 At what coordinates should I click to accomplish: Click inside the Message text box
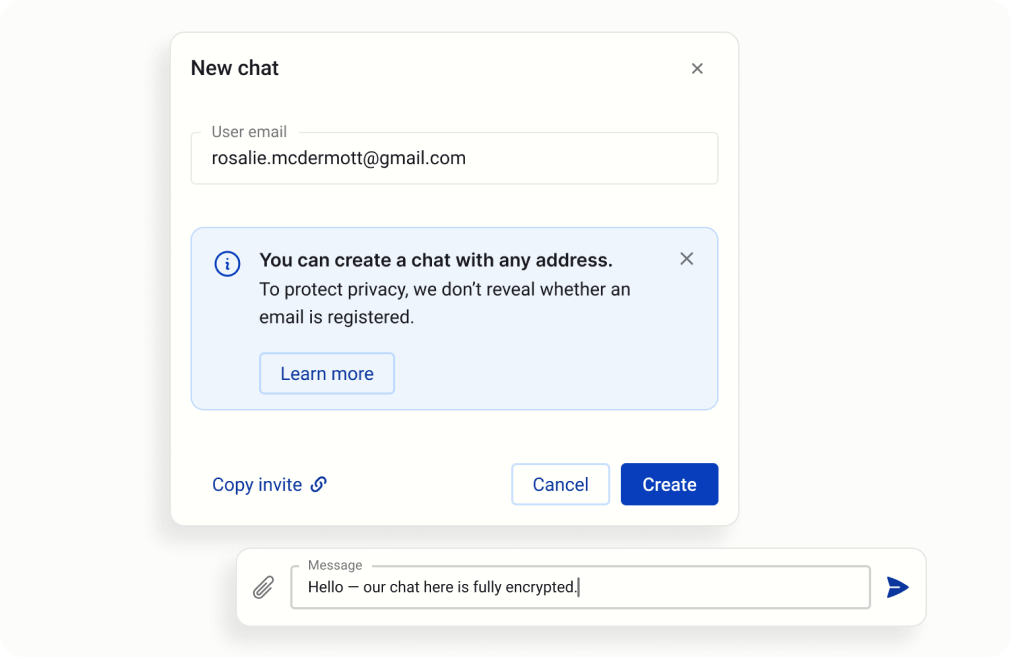click(x=720, y=588)
